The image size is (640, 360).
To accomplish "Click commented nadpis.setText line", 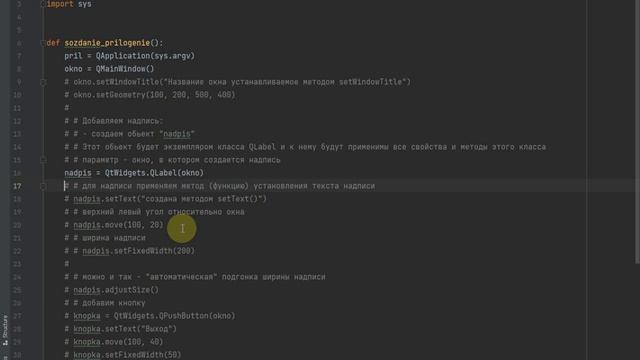I will (165, 199).
